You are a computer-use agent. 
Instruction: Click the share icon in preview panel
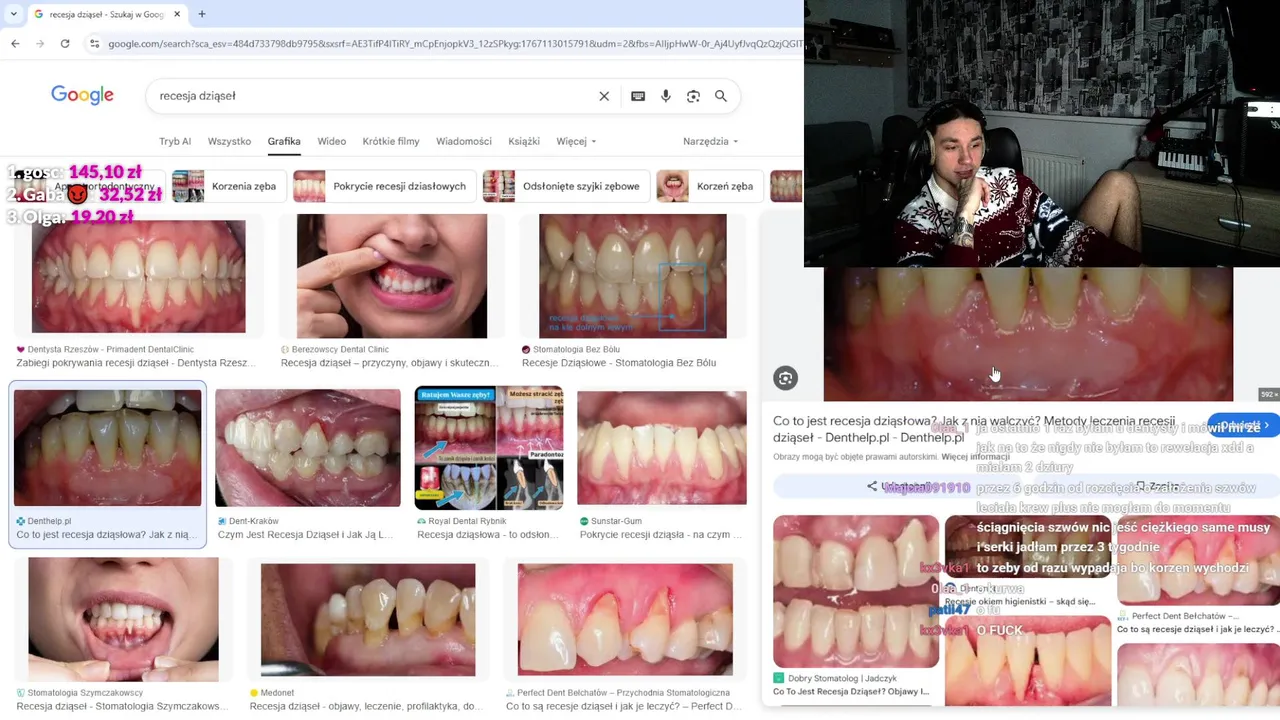click(x=872, y=487)
